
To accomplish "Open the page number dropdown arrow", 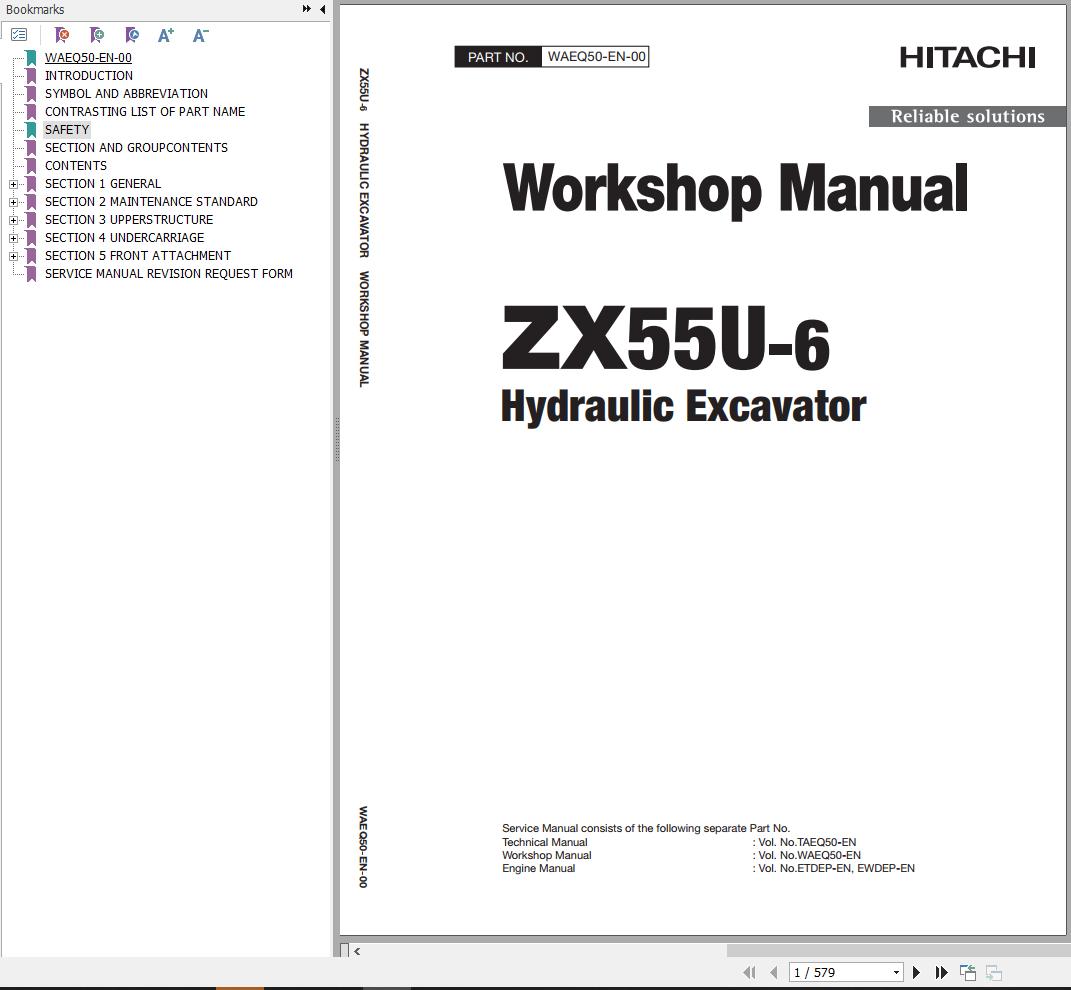I will [896, 972].
